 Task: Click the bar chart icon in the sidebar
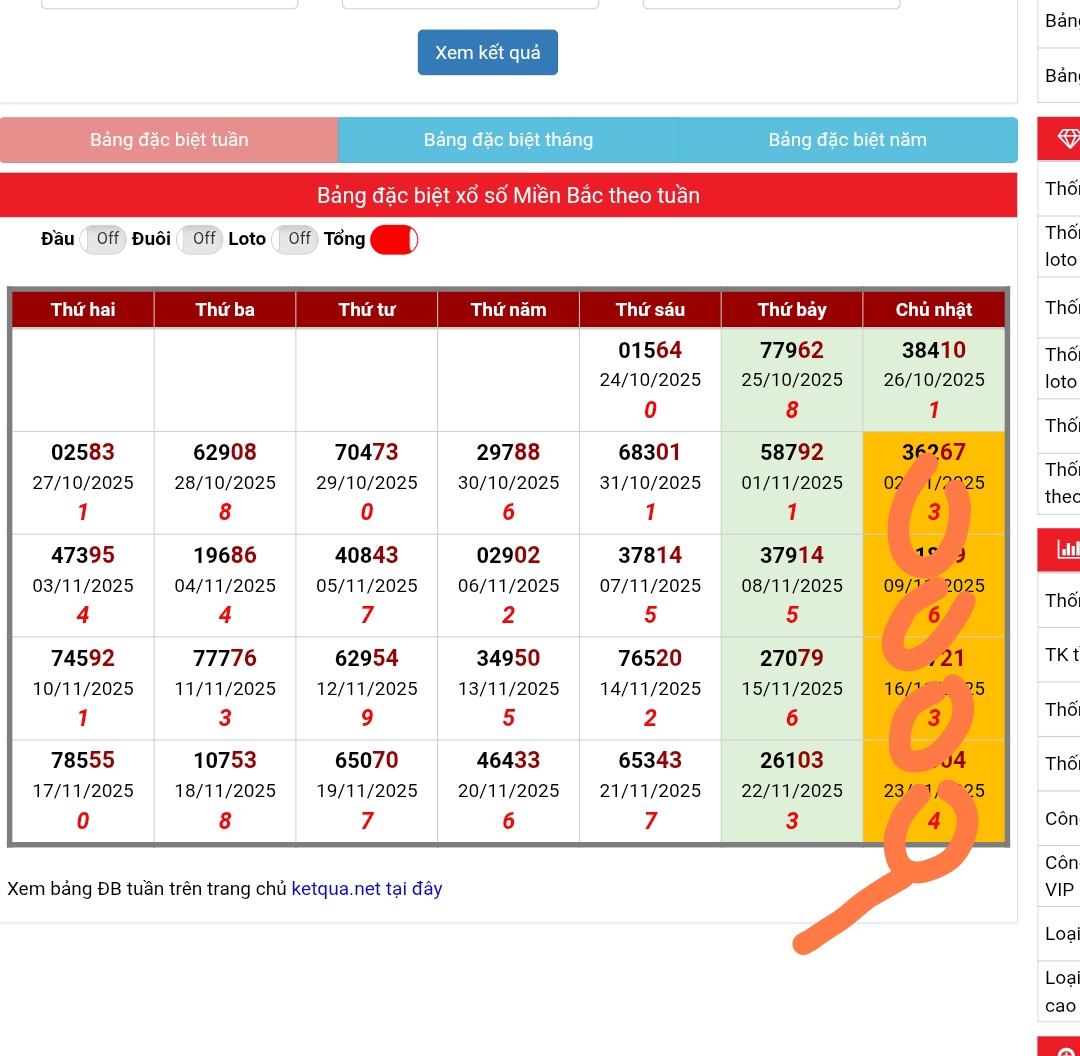coord(1066,548)
